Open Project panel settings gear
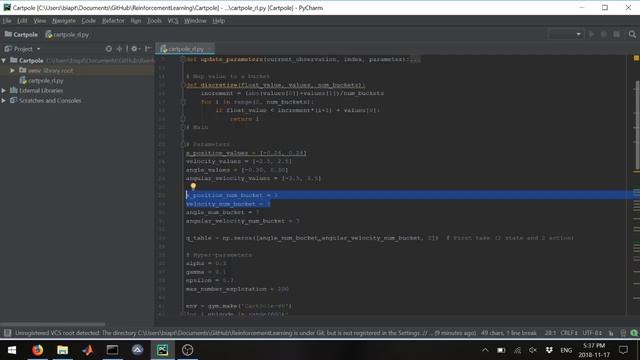This screenshot has height=360, width=640. pos(135,49)
